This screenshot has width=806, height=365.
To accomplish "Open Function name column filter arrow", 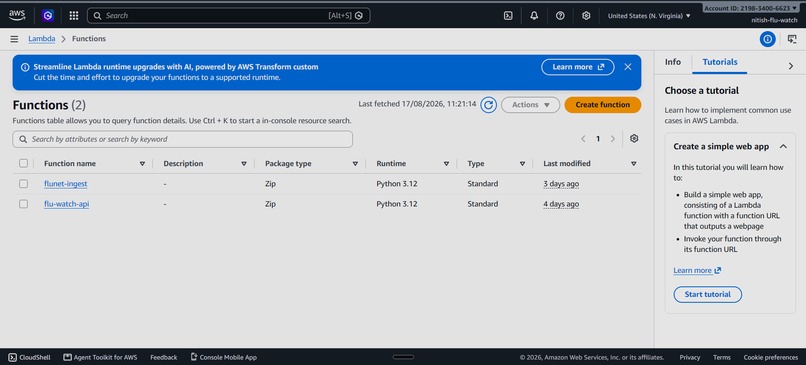I will click(x=142, y=164).
